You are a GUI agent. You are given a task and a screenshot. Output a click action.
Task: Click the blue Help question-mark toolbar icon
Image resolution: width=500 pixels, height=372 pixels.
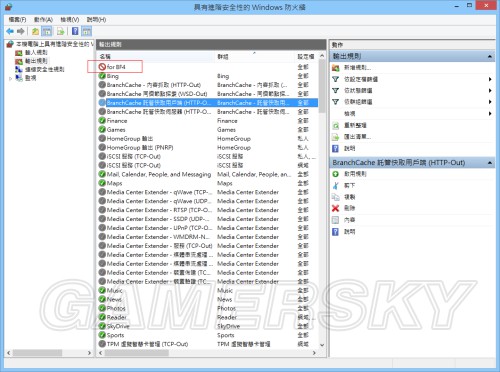coord(75,31)
